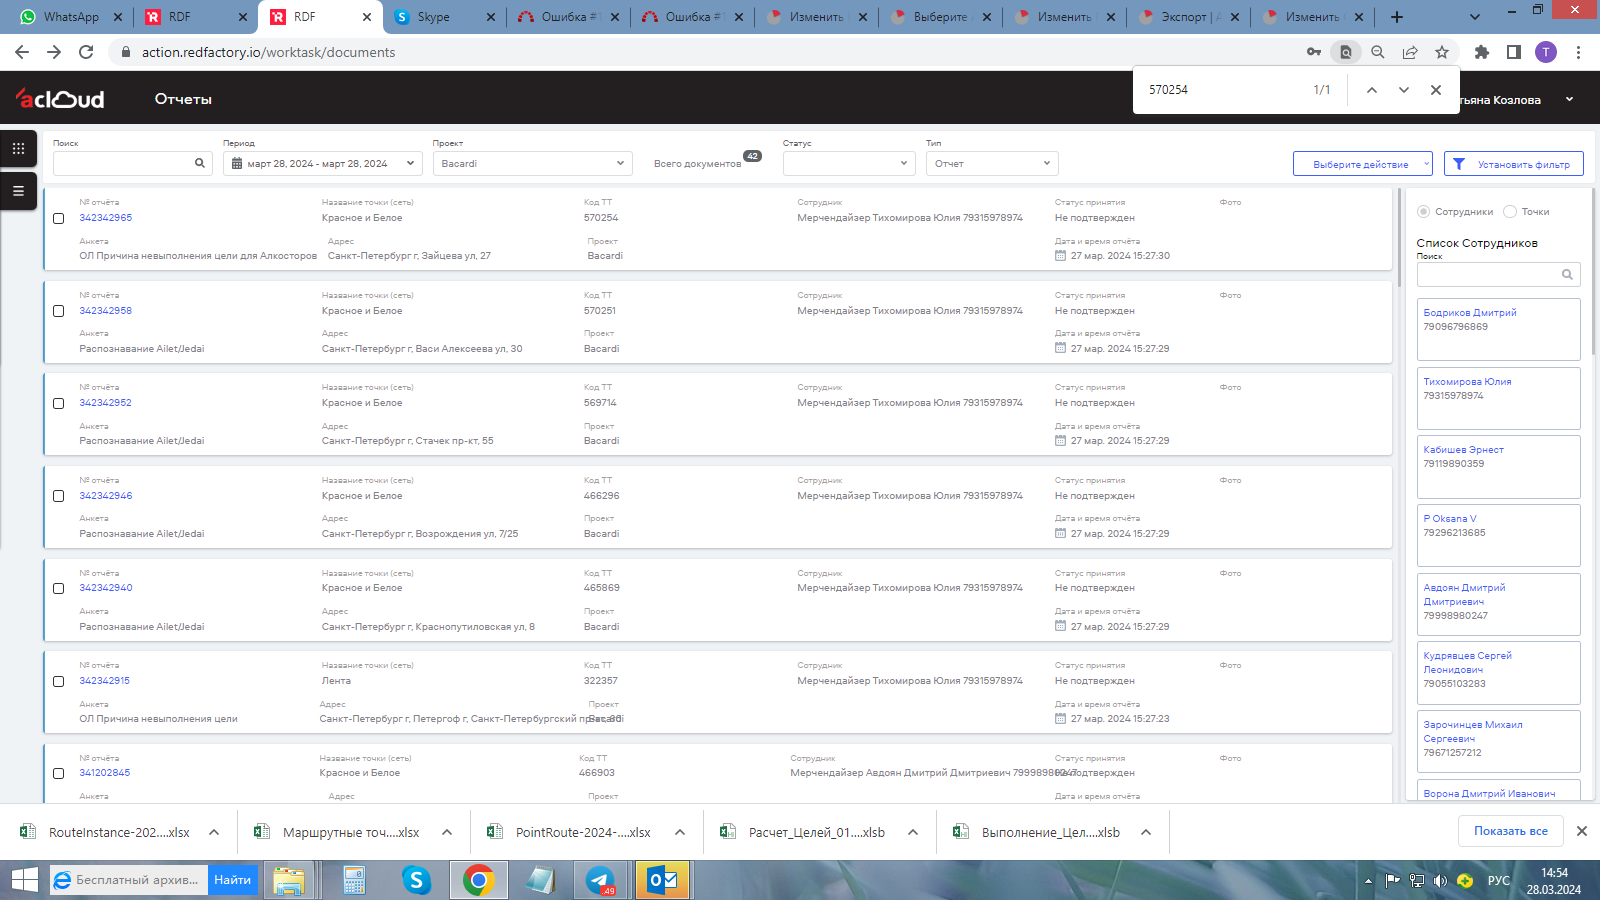Check the box for report 341202845
The height and width of the screenshot is (900, 1600).
coord(58,773)
